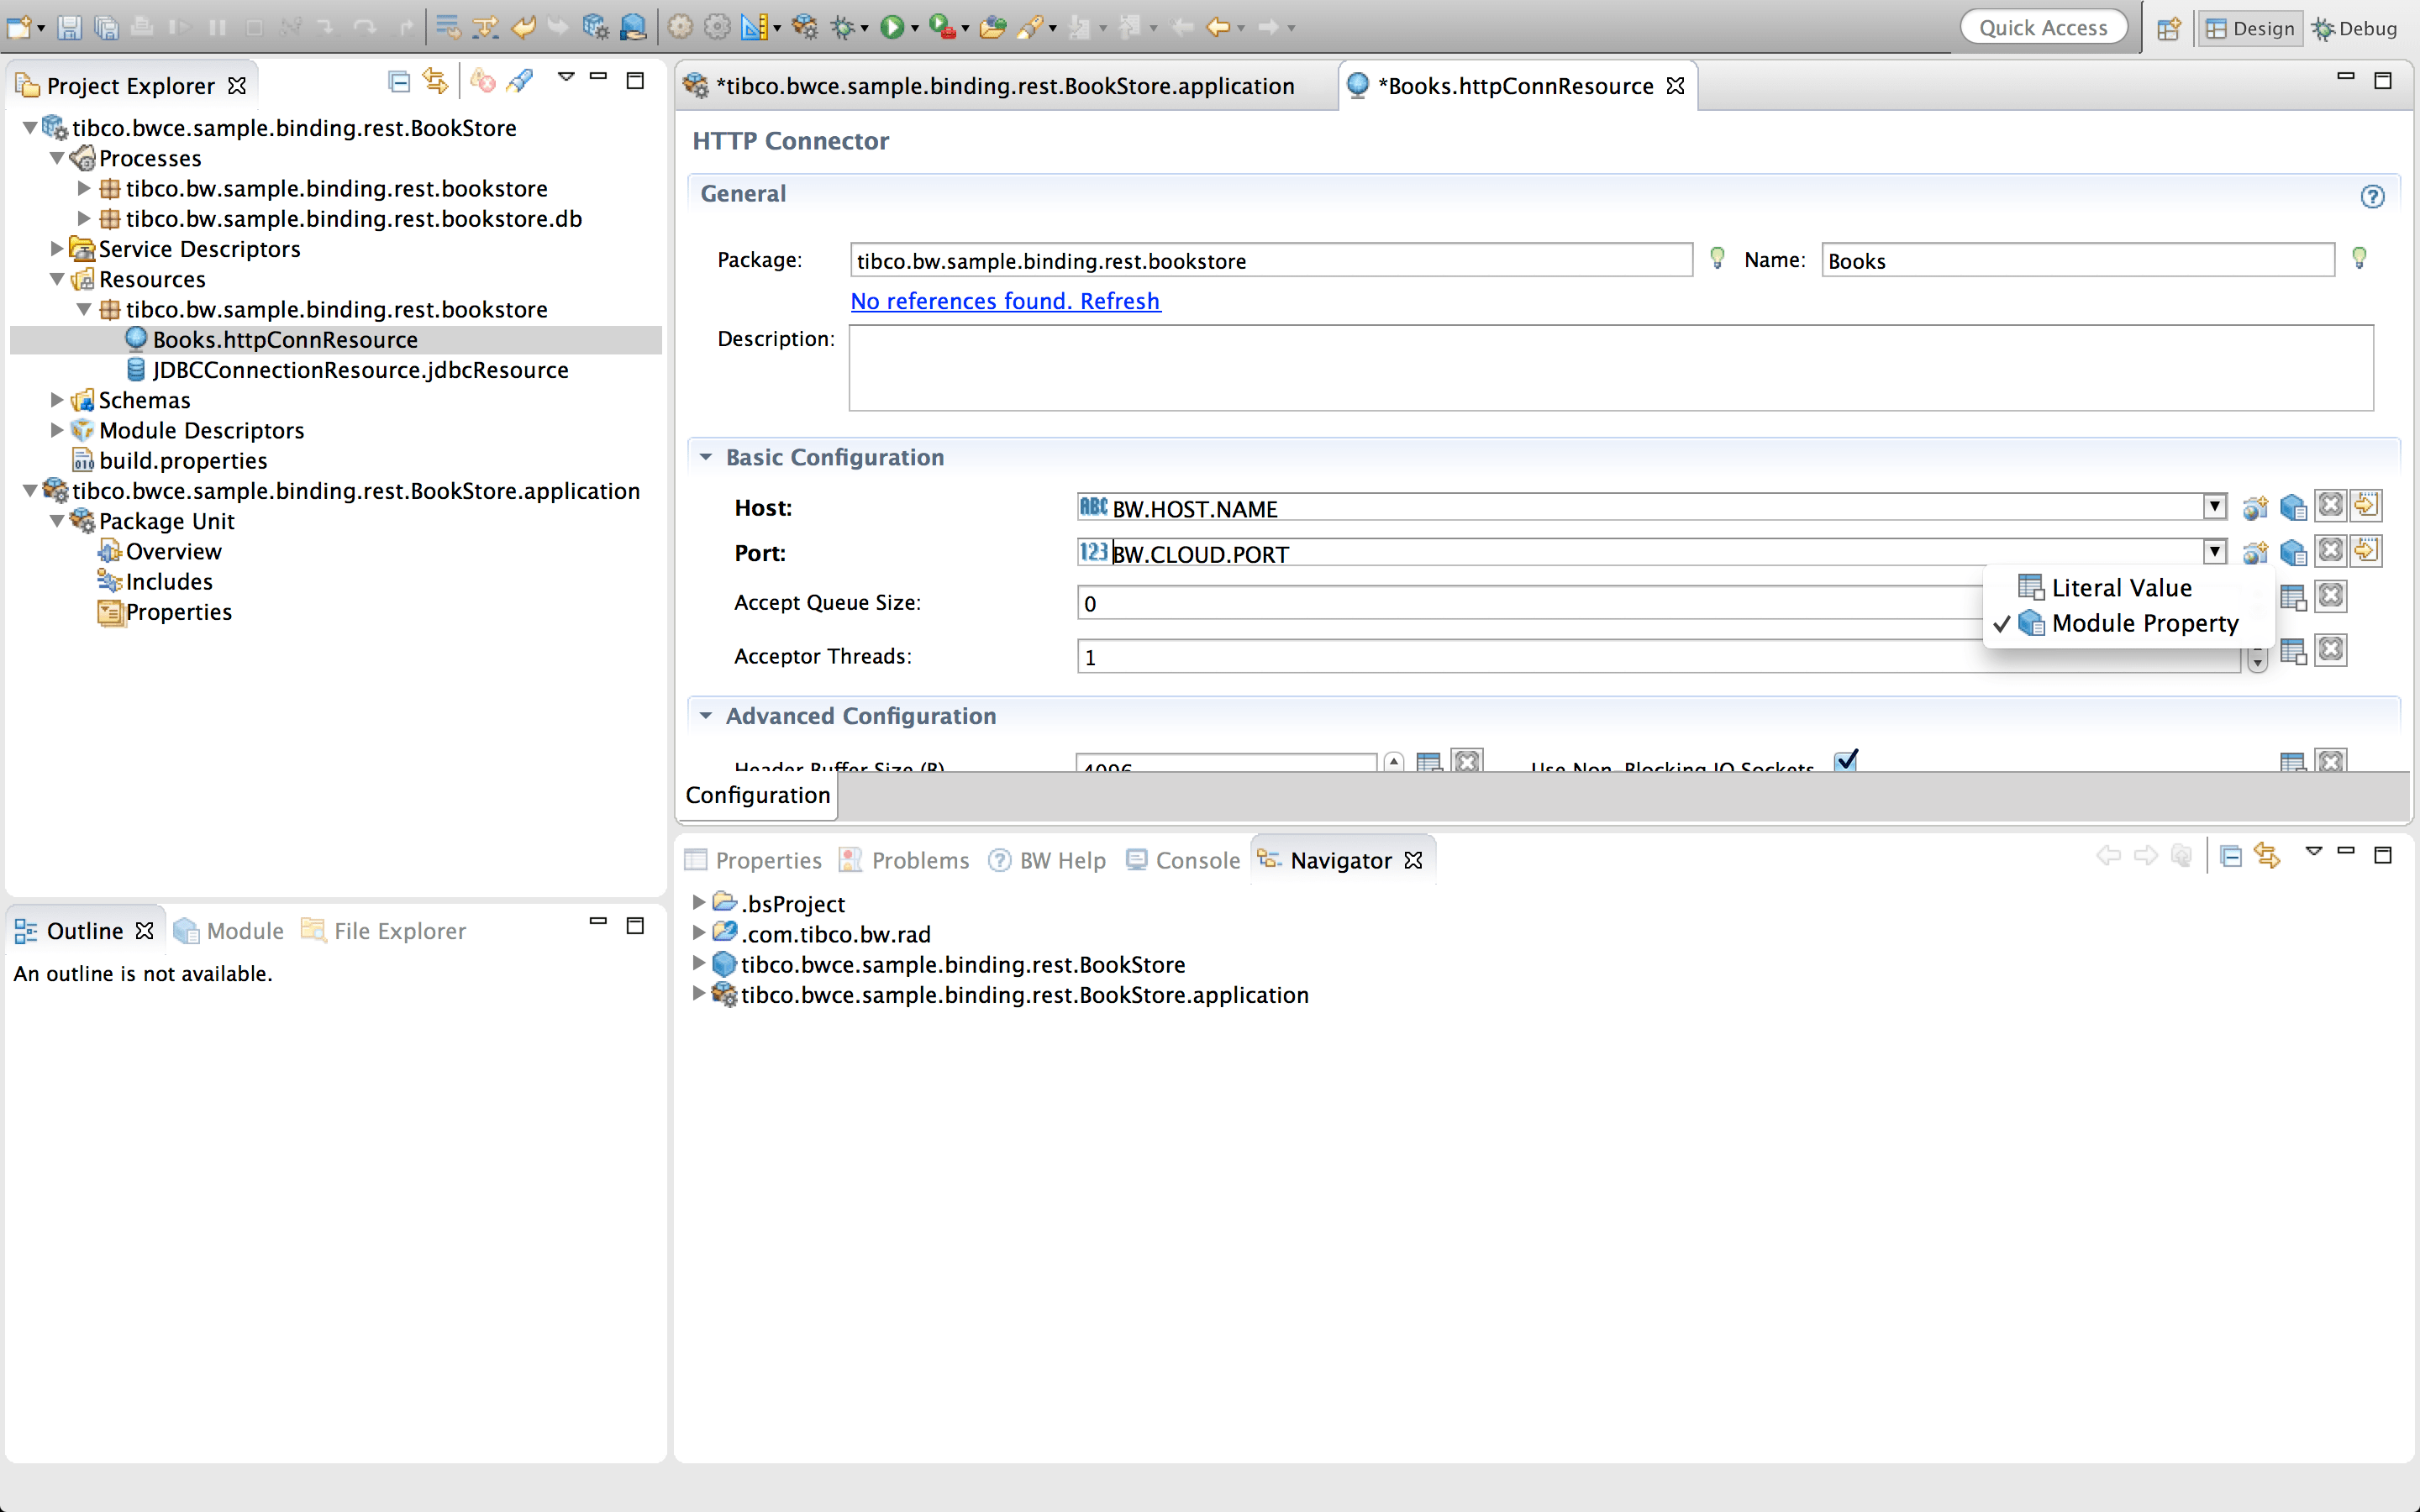Open the Port value type dropdown
The height and width of the screenshot is (1512, 2420).
(x=2214, y=551)
